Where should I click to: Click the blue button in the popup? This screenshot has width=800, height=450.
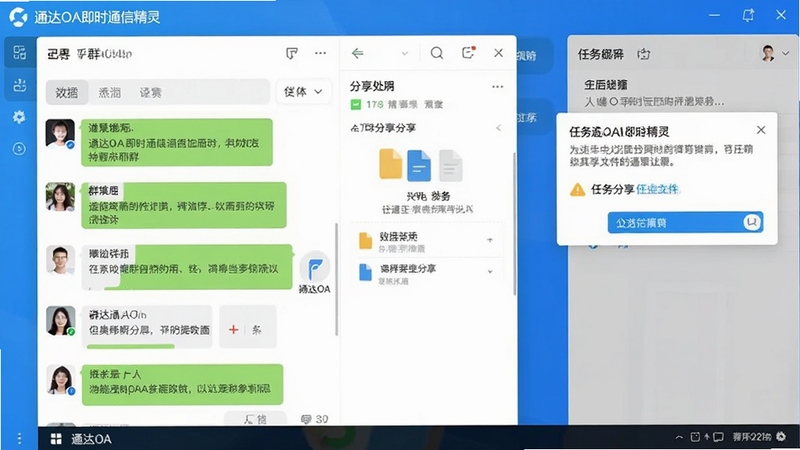point(685,222)
